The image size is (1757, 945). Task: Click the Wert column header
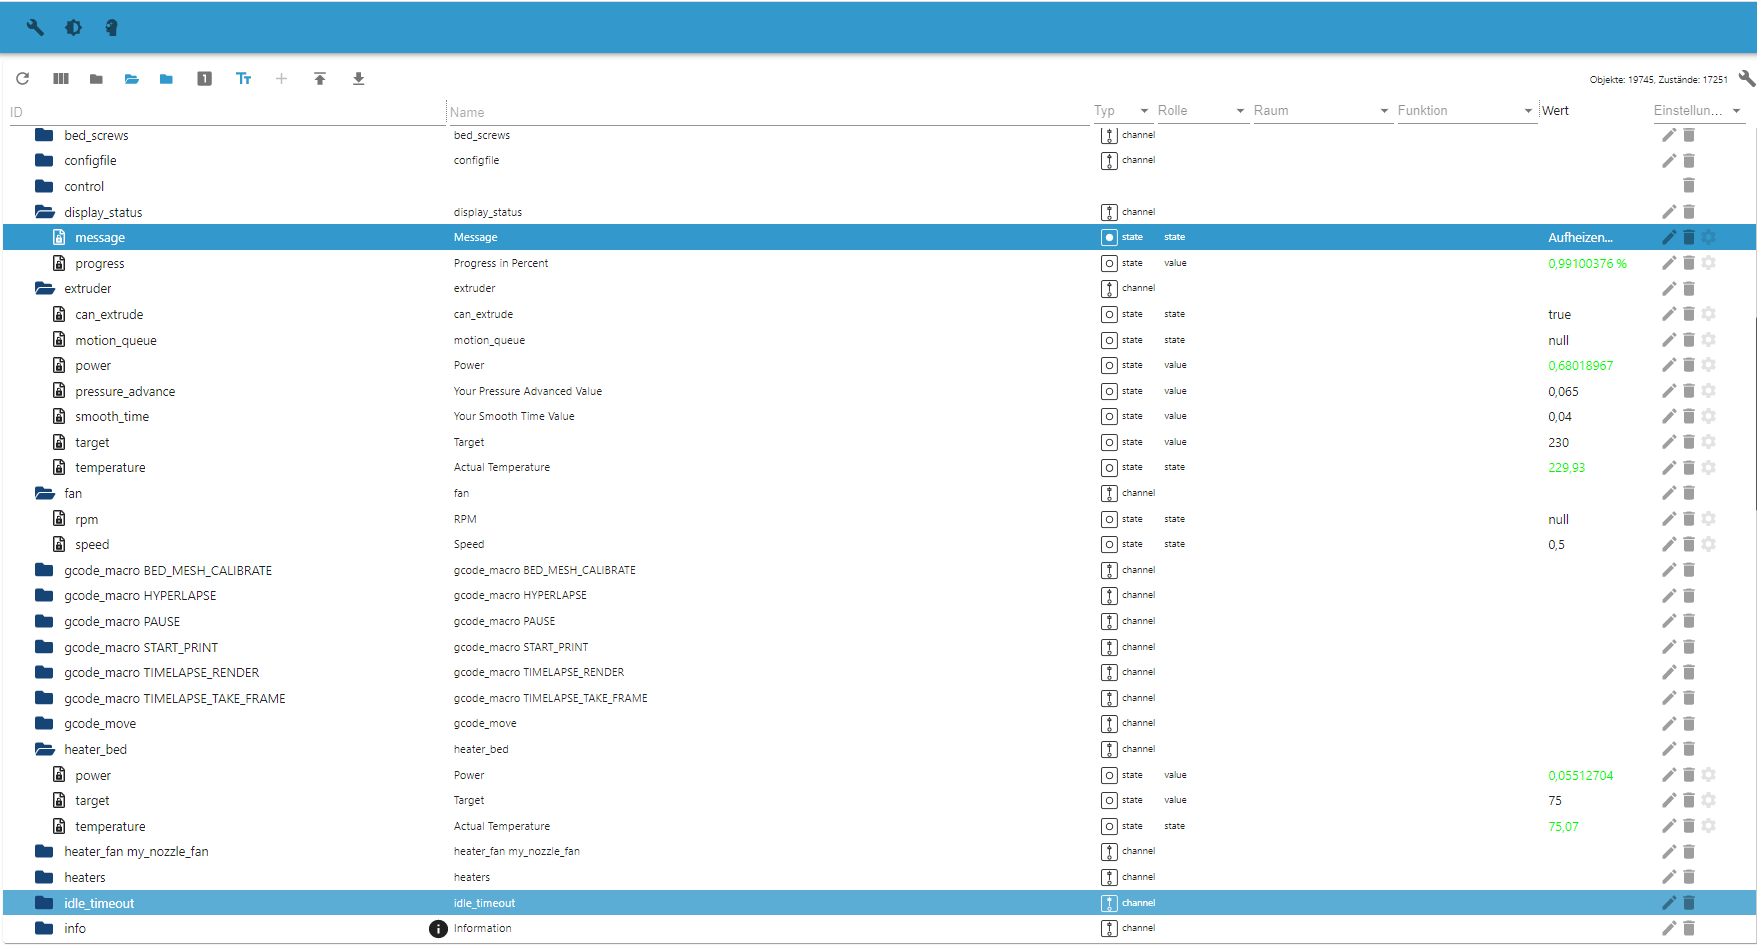pos(1555,111)
